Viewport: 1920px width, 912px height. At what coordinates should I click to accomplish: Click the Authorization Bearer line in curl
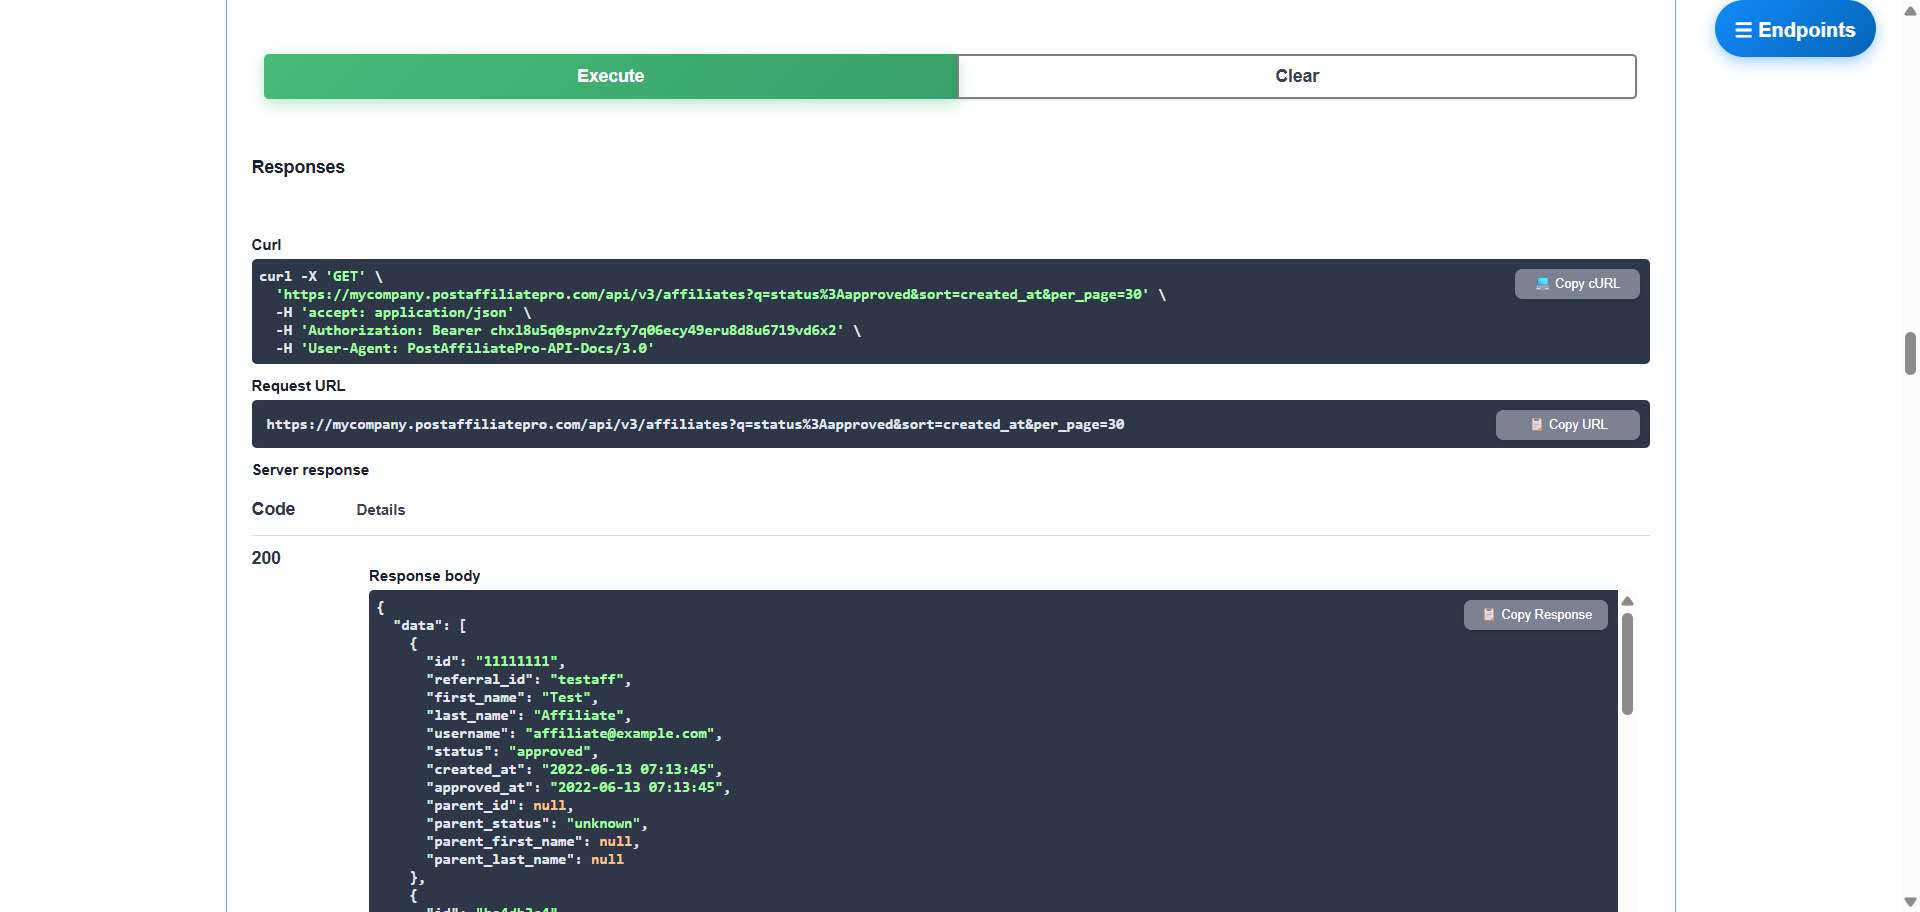coord(574,331)
